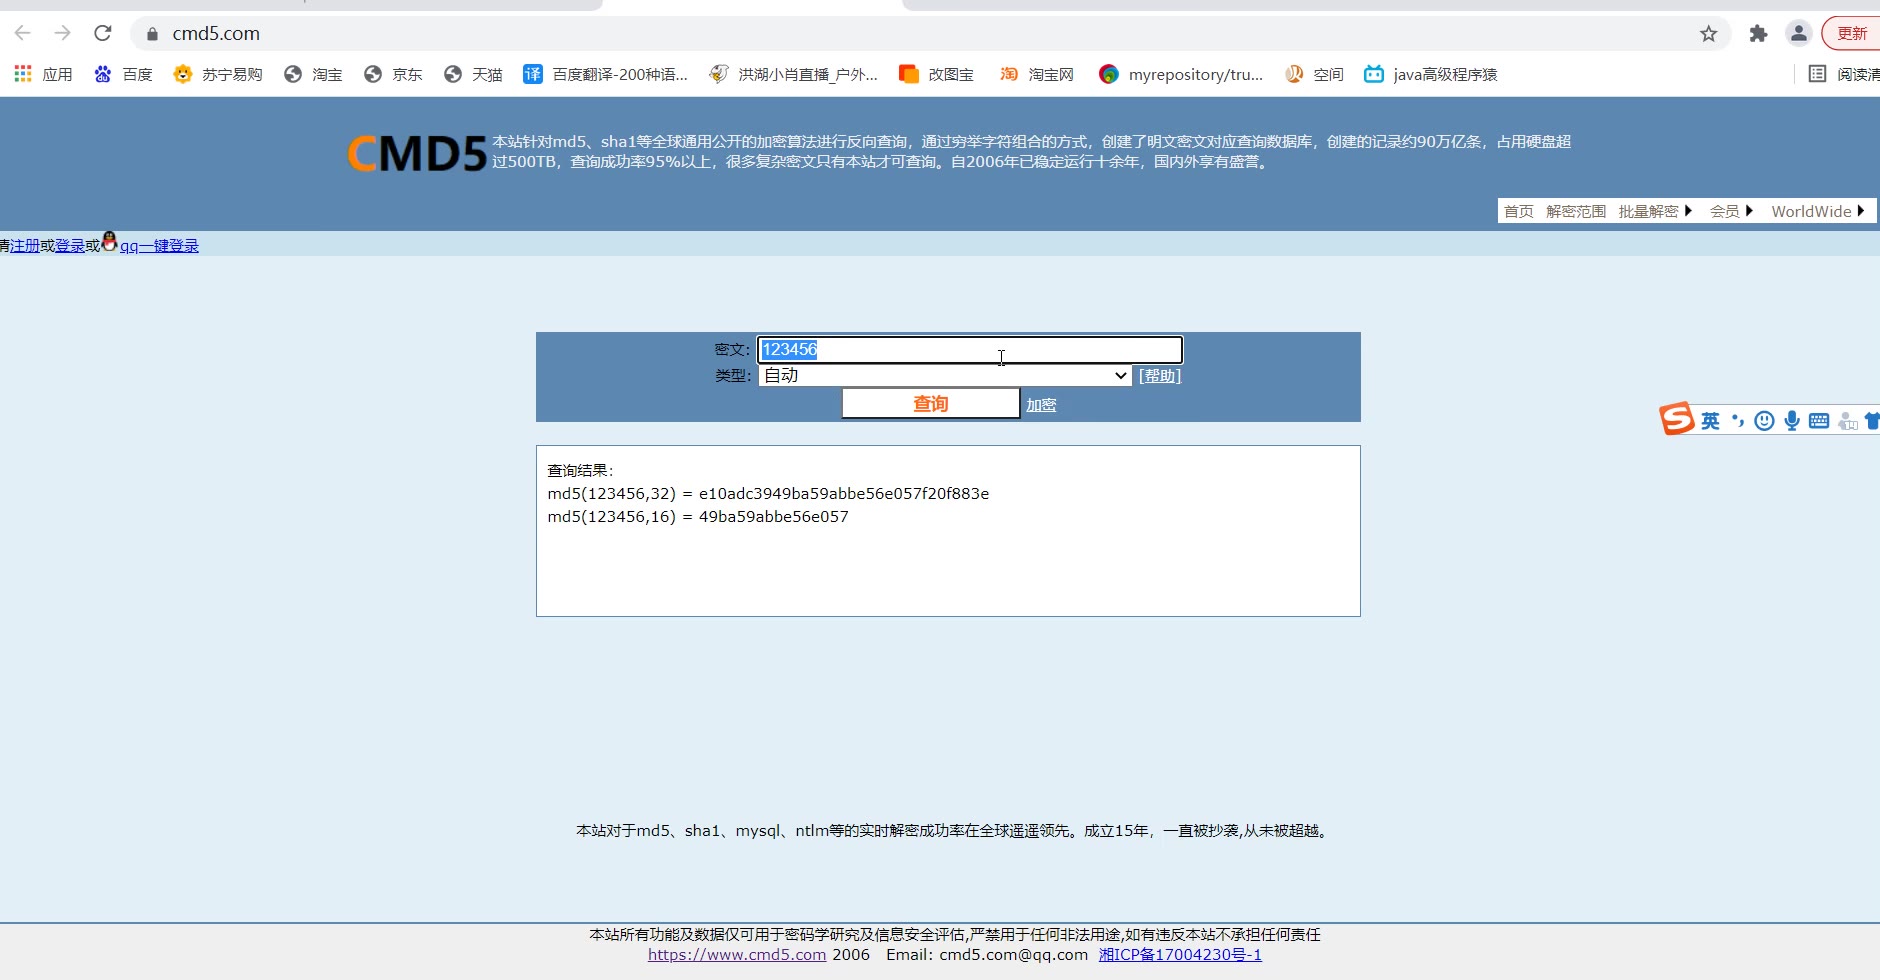Click the 更新 update button
This screenshot has height=980, width=1880.
pos(1852,34)
